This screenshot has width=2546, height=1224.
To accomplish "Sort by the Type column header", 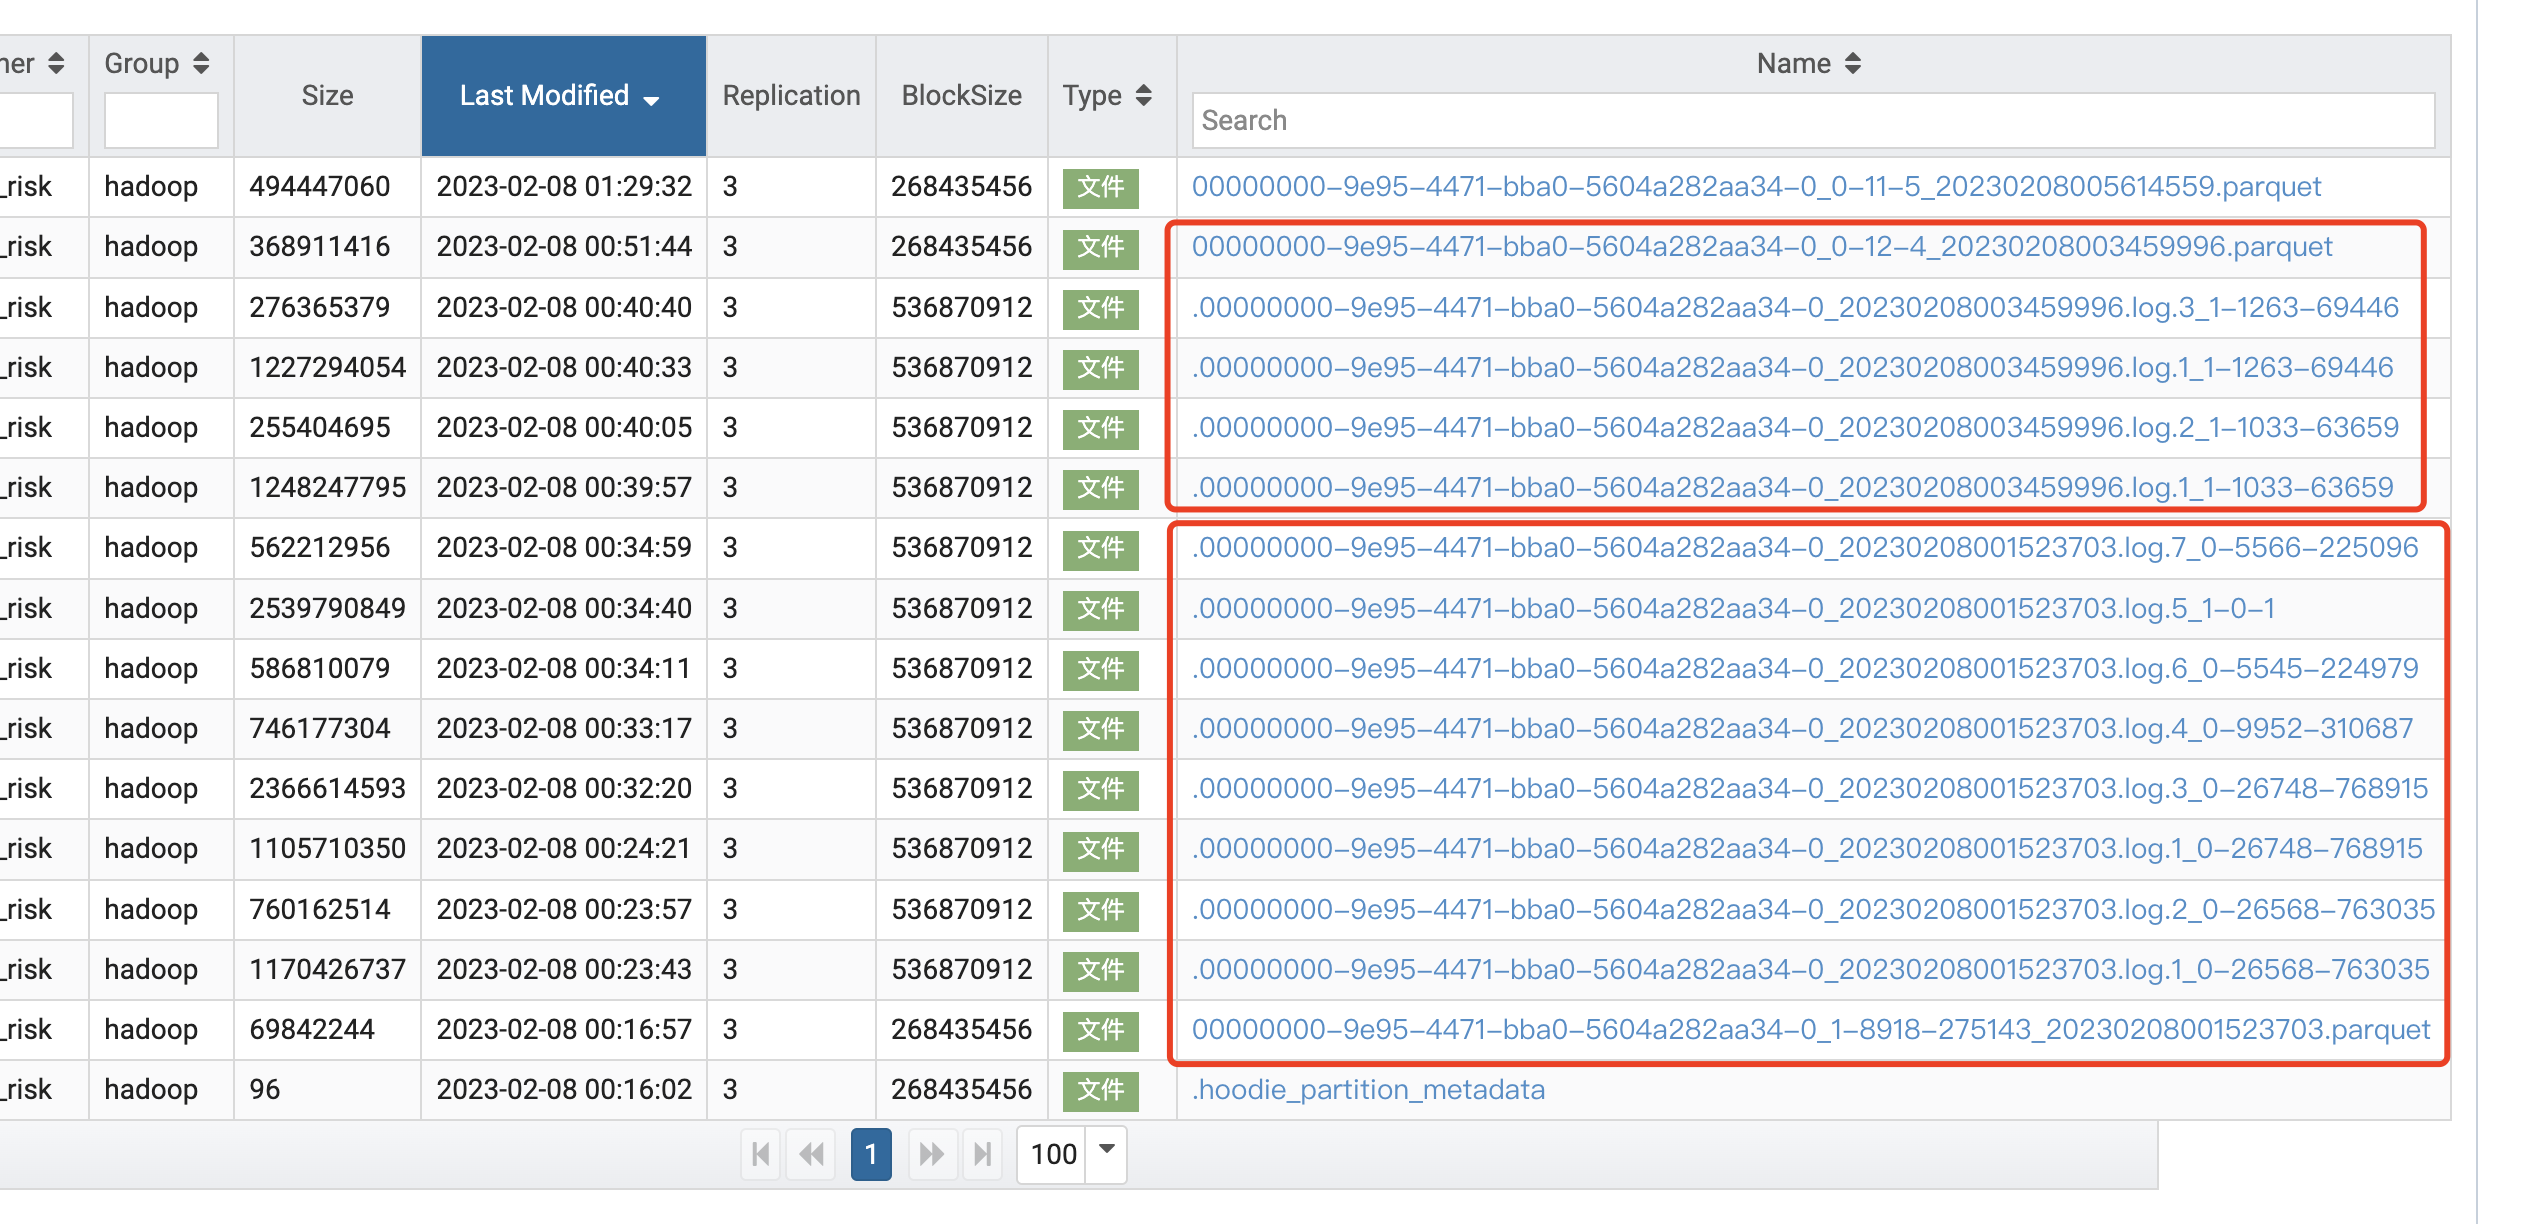I will coord(1107,96).
